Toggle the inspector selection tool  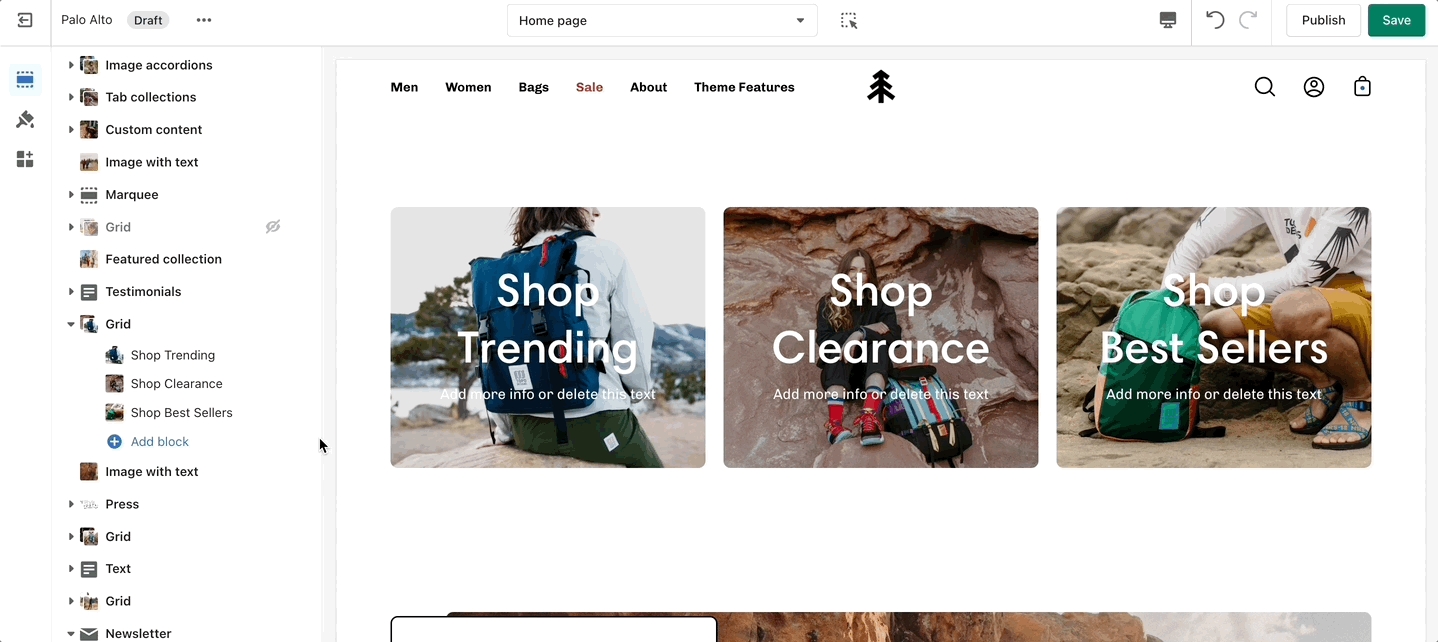[x=849, y=20]
